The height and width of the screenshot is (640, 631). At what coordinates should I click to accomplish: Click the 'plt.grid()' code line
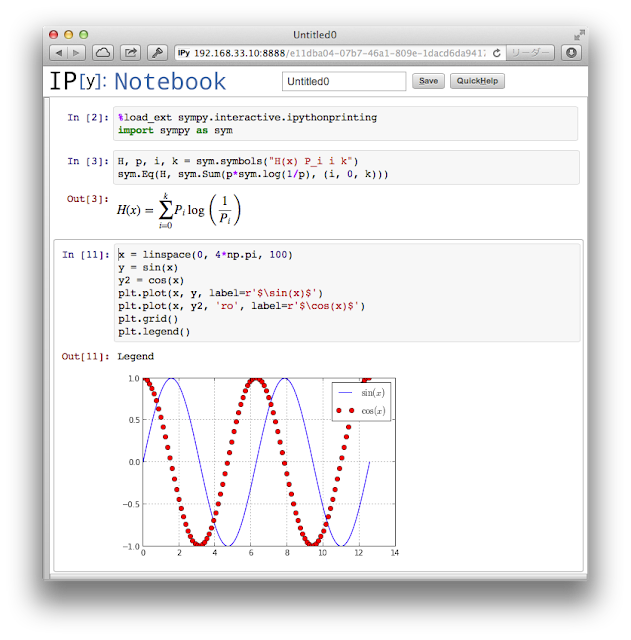148,319
